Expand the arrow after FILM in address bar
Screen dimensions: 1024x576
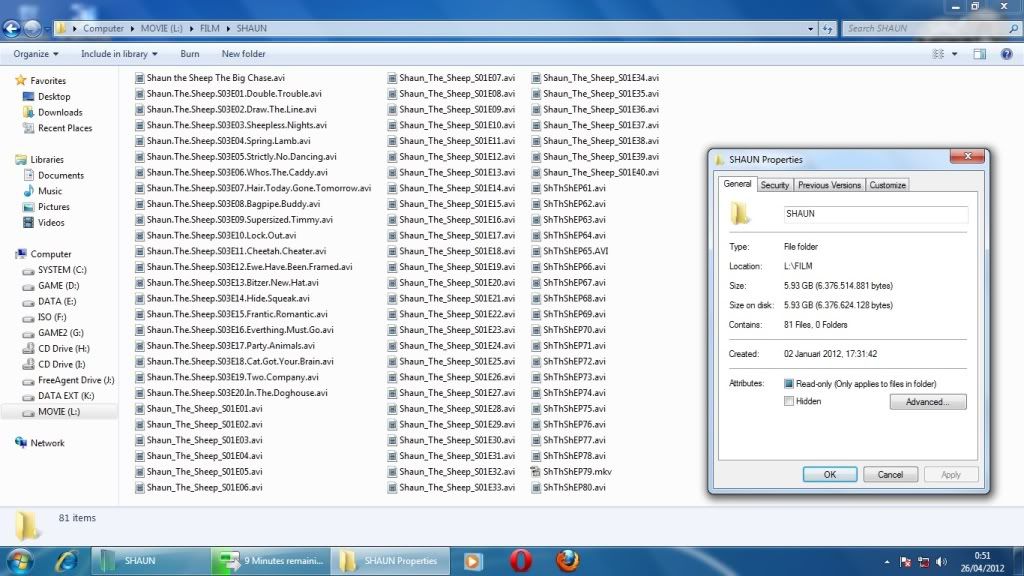tap(228, 29)
